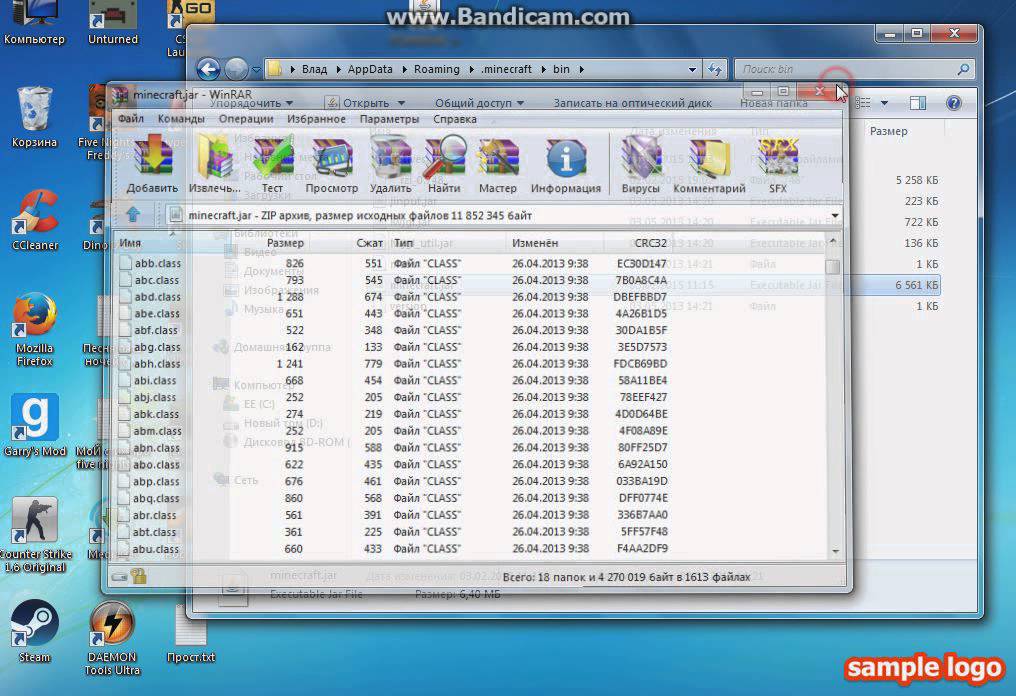The height and width of the screenshot is (696, 1016).
Task: Open the Упорядочить dropdown in Explorer
Action: 251,103
